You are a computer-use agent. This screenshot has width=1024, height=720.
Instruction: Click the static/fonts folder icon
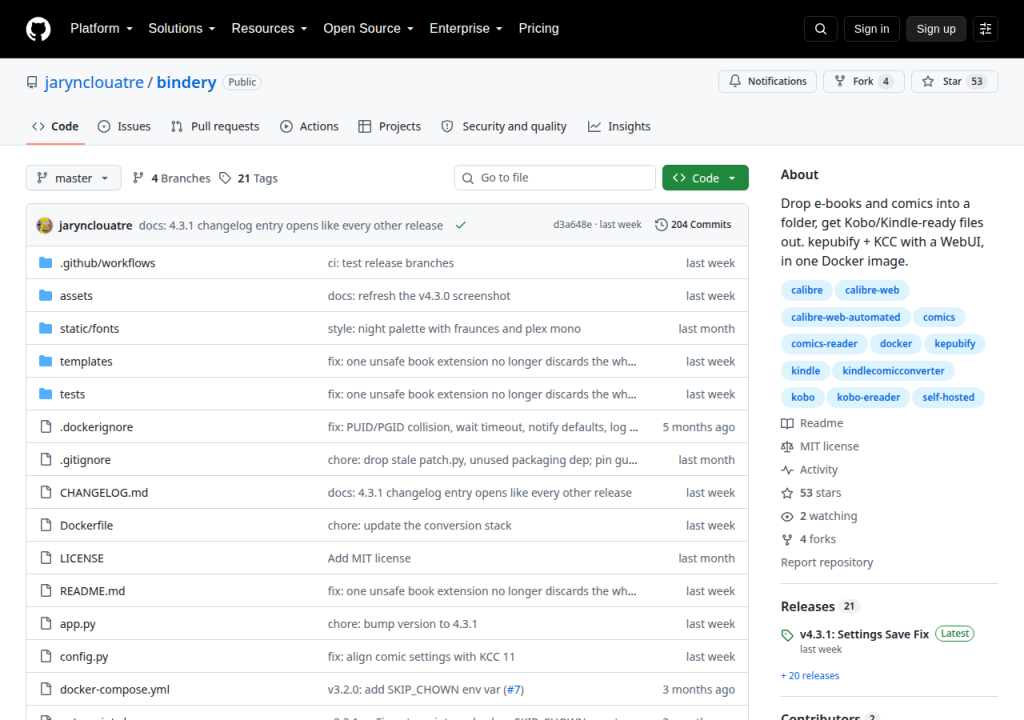(x=45, y=328)
